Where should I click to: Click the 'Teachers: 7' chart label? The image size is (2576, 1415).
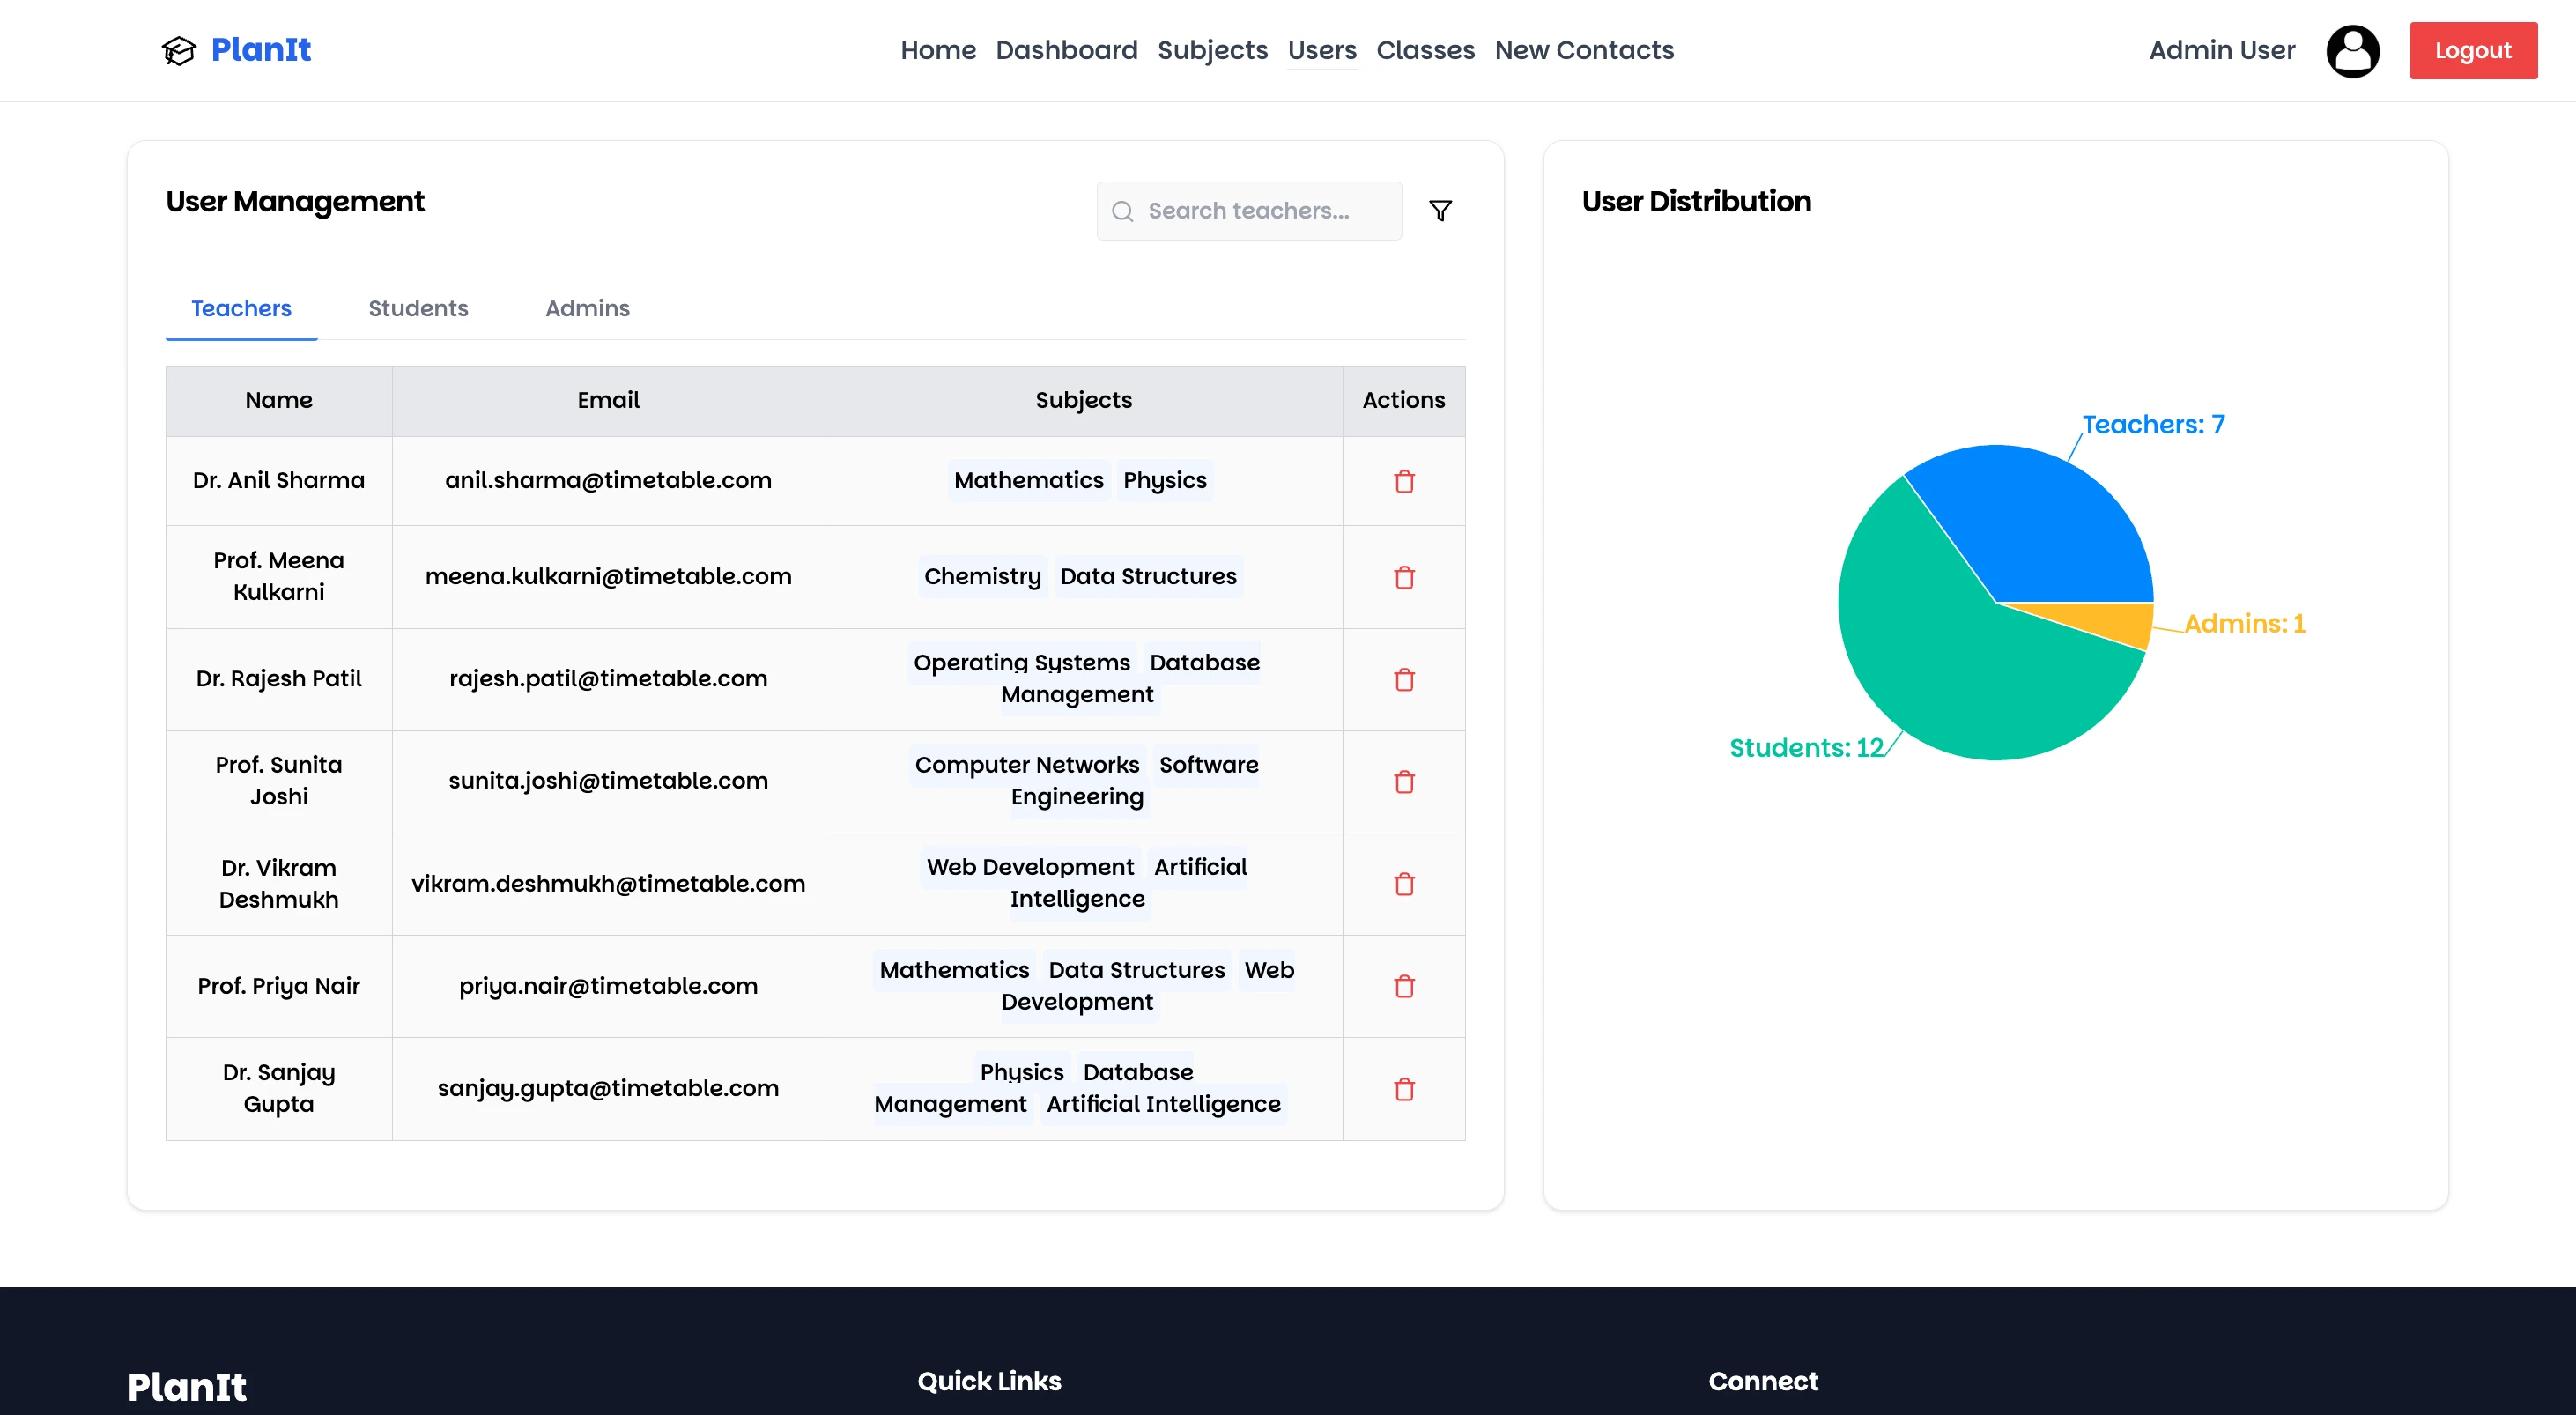pos(2153,424)
